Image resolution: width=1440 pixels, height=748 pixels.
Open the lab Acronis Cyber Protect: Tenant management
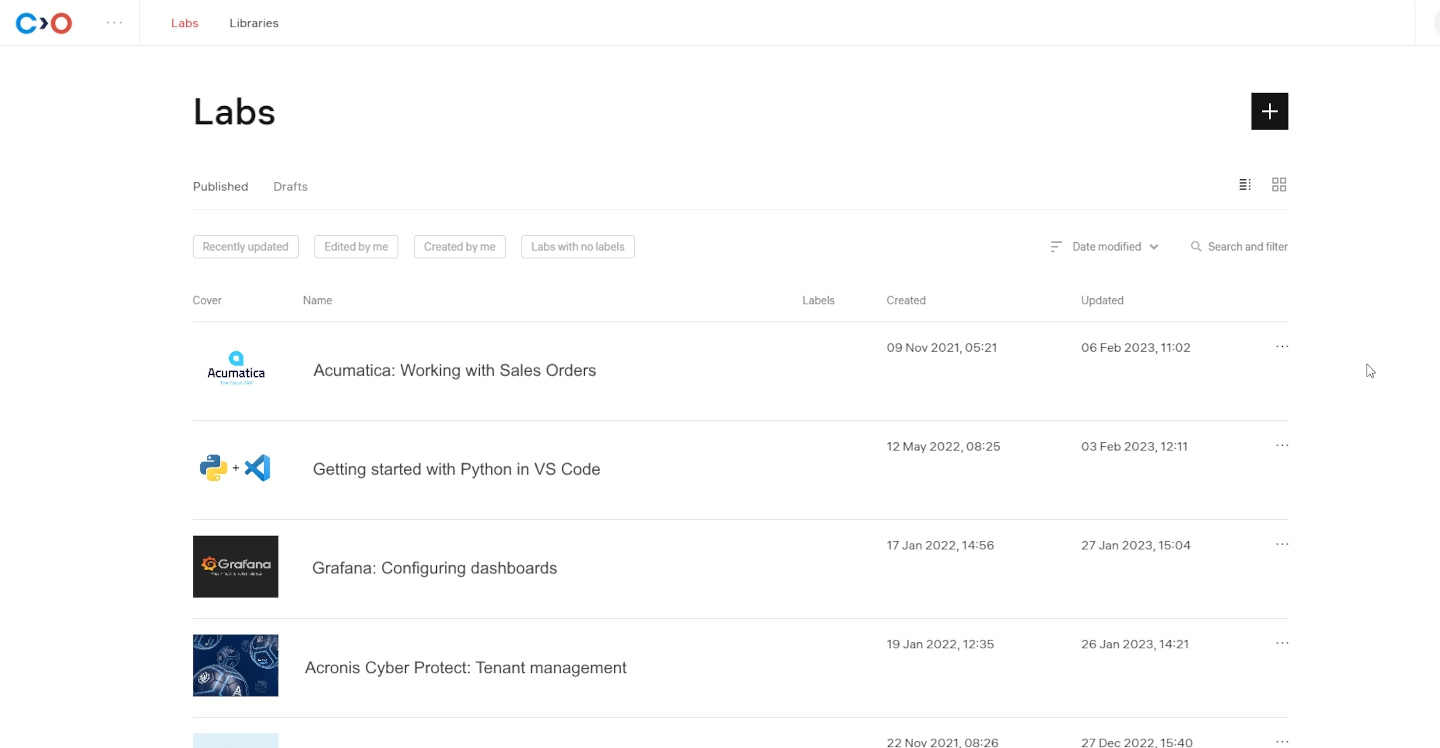click(x=465, y=667)
